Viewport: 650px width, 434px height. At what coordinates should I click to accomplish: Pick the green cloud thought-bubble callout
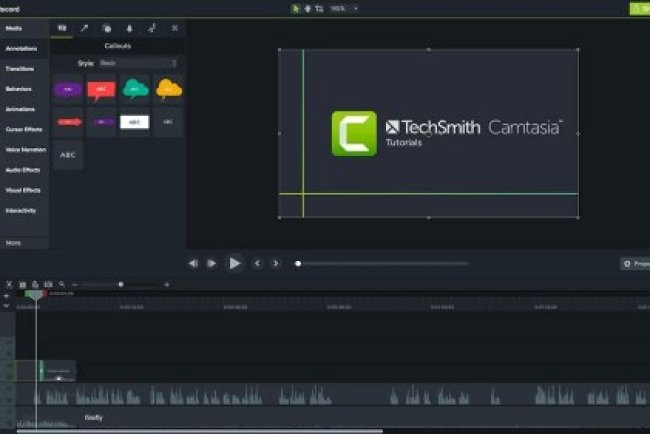coord(135,89)
